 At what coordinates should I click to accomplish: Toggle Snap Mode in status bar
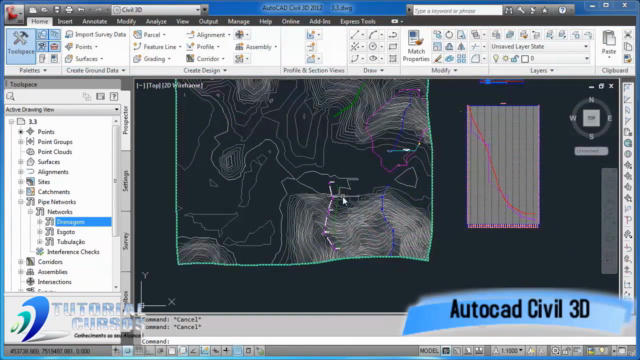click(x=128, y=351)
